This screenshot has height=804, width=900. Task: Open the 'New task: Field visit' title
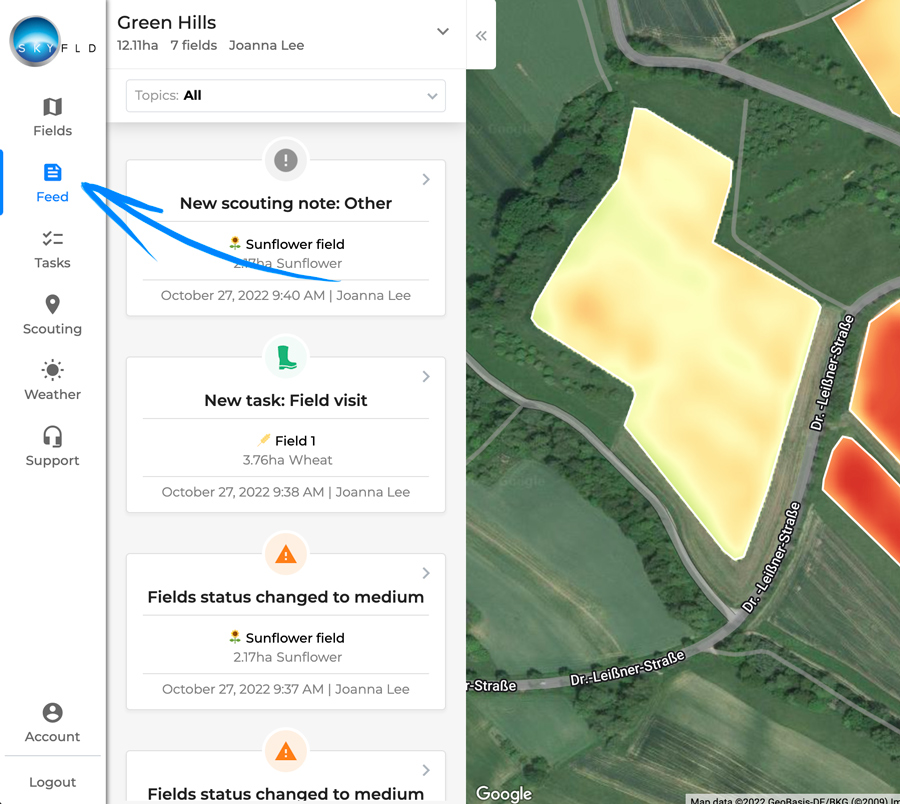click(x=286, y=400)
